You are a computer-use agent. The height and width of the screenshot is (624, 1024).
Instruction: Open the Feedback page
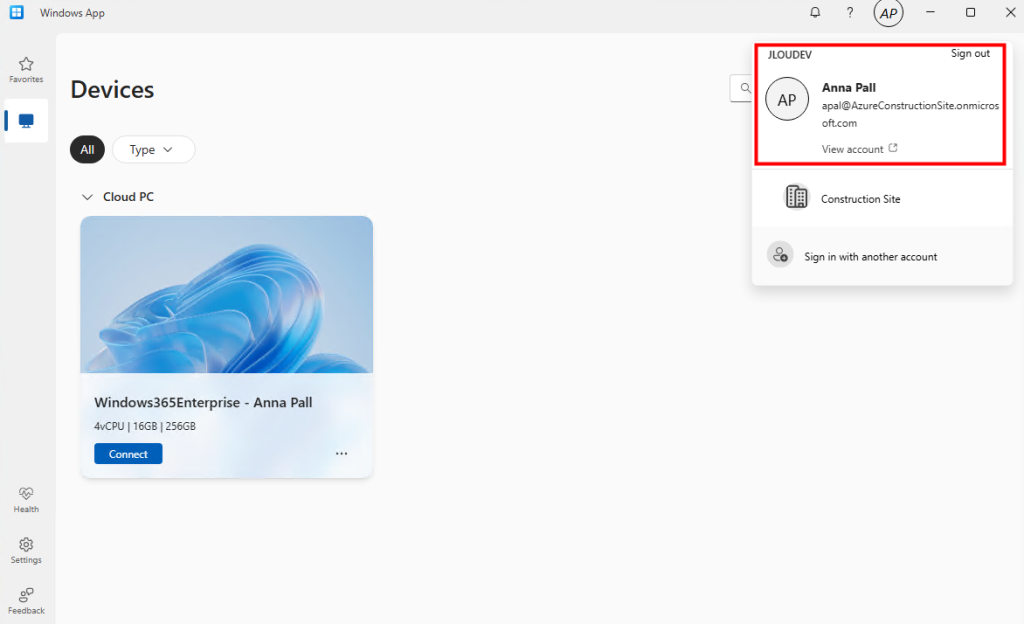(x=26, y=600)
